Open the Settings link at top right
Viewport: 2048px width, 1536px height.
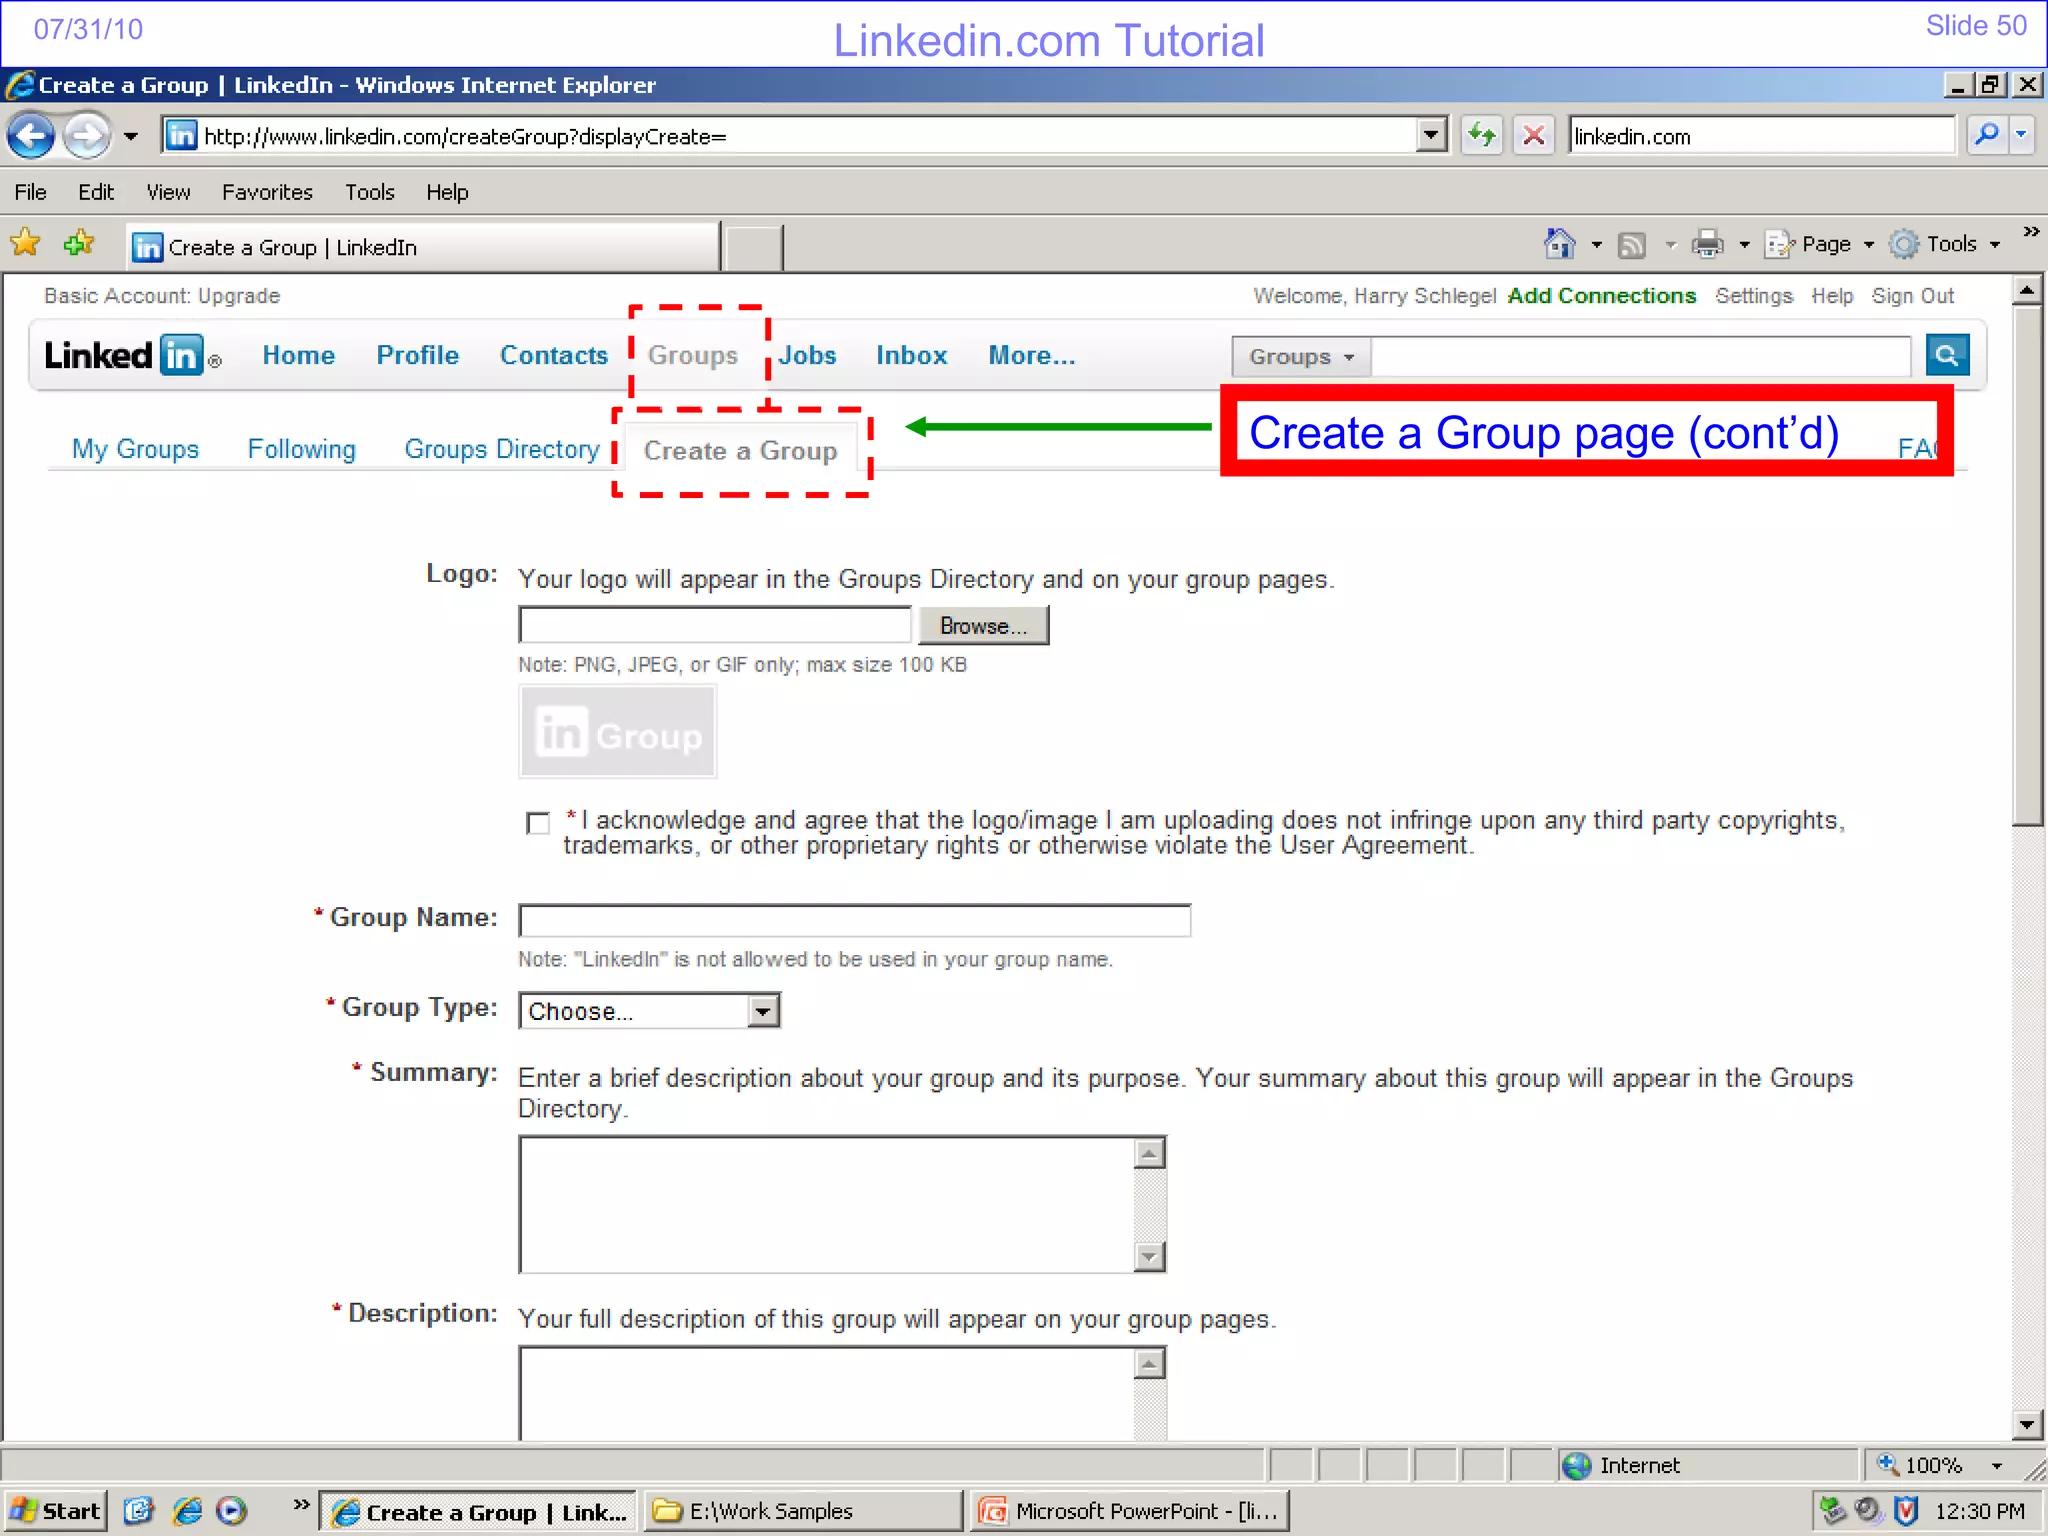point(1754,296)
